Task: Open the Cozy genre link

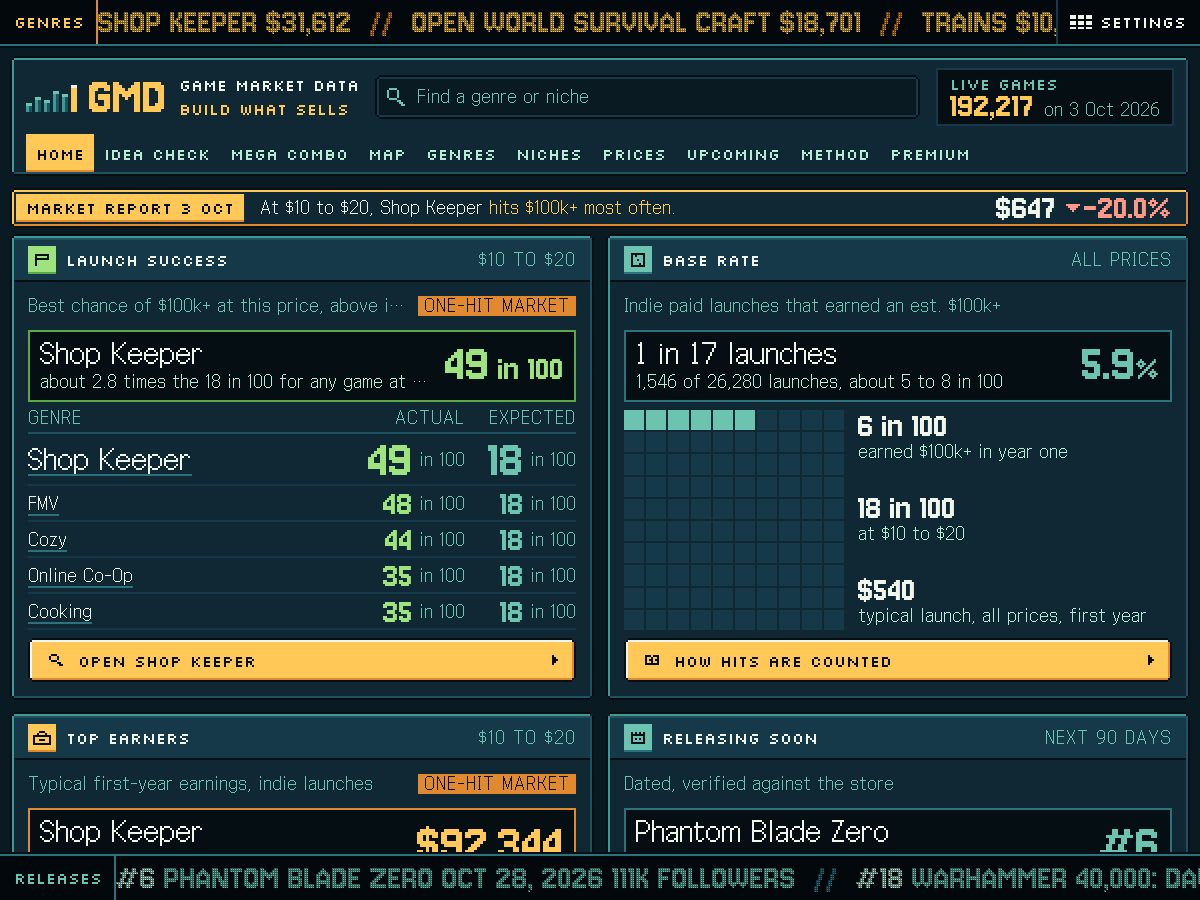Action: (47, 540)
